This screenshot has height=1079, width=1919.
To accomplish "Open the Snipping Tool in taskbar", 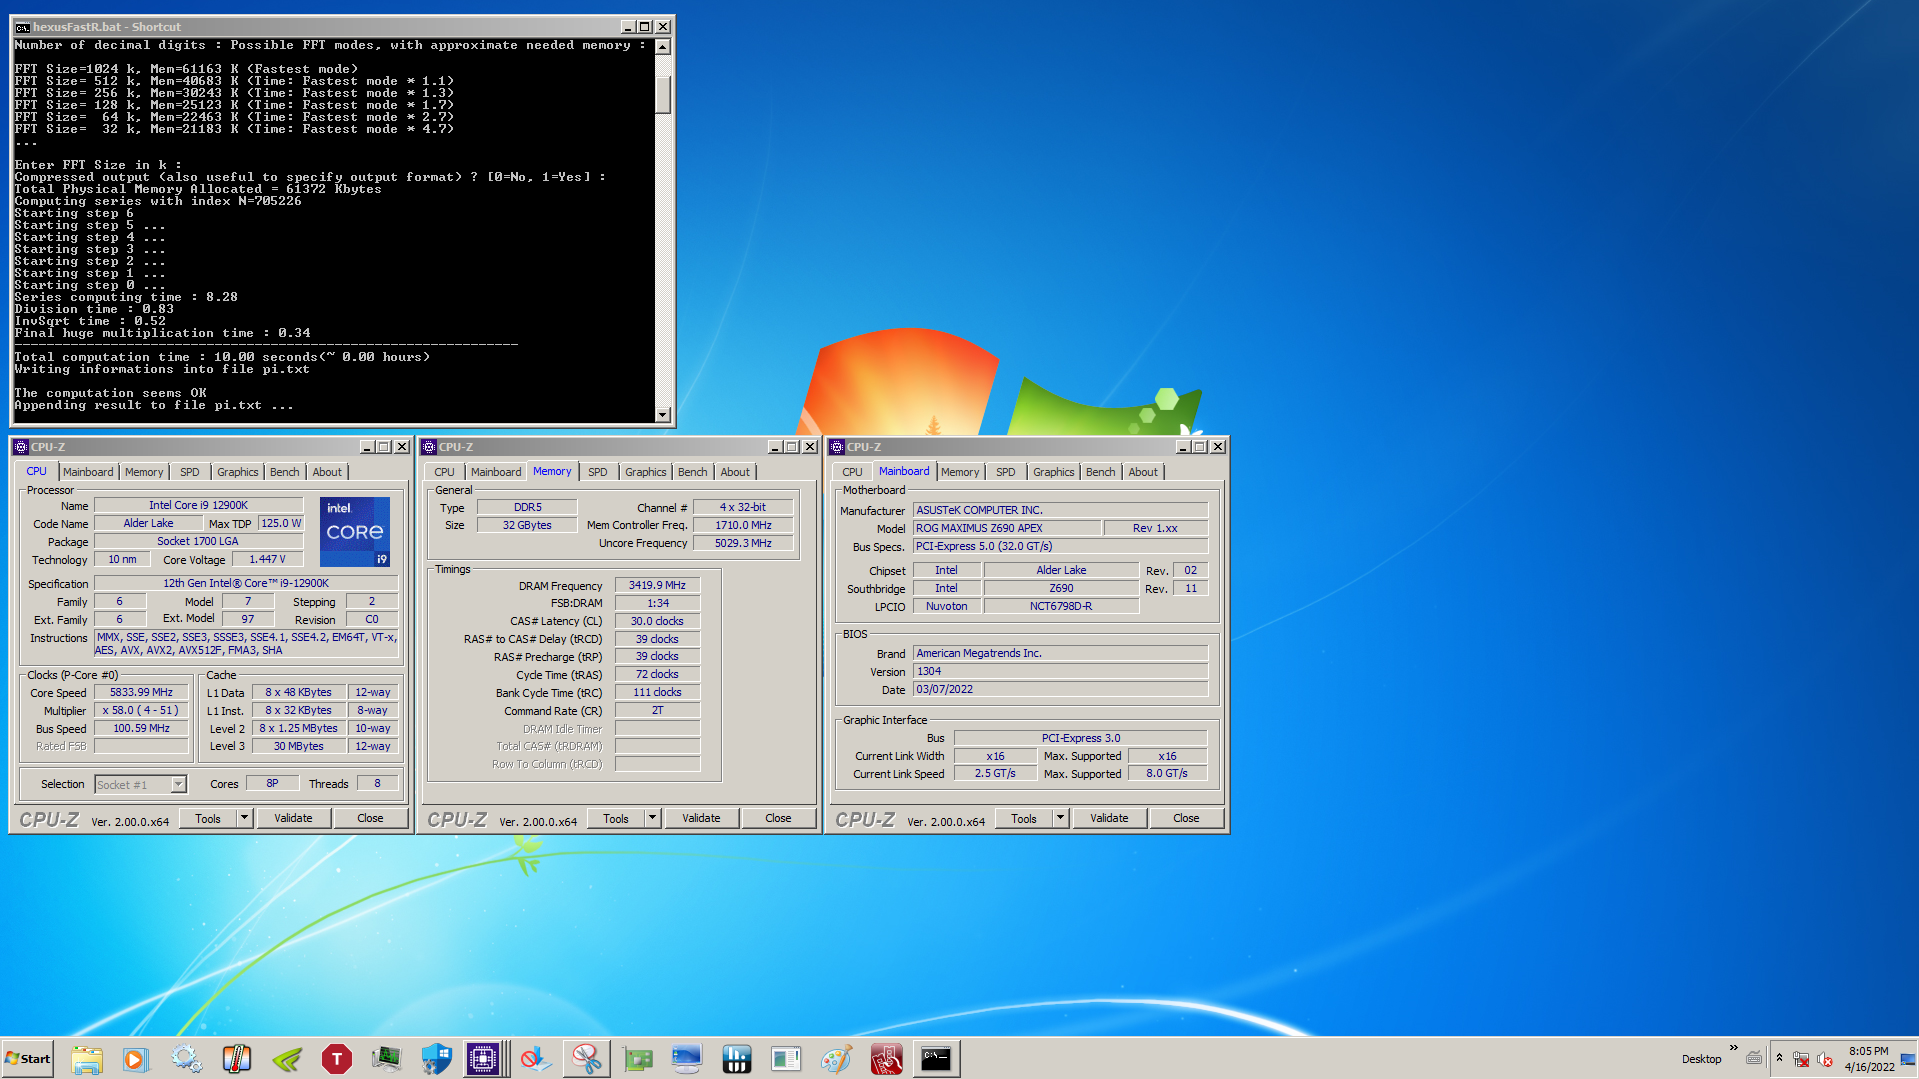I will [x=587, y=1059].
